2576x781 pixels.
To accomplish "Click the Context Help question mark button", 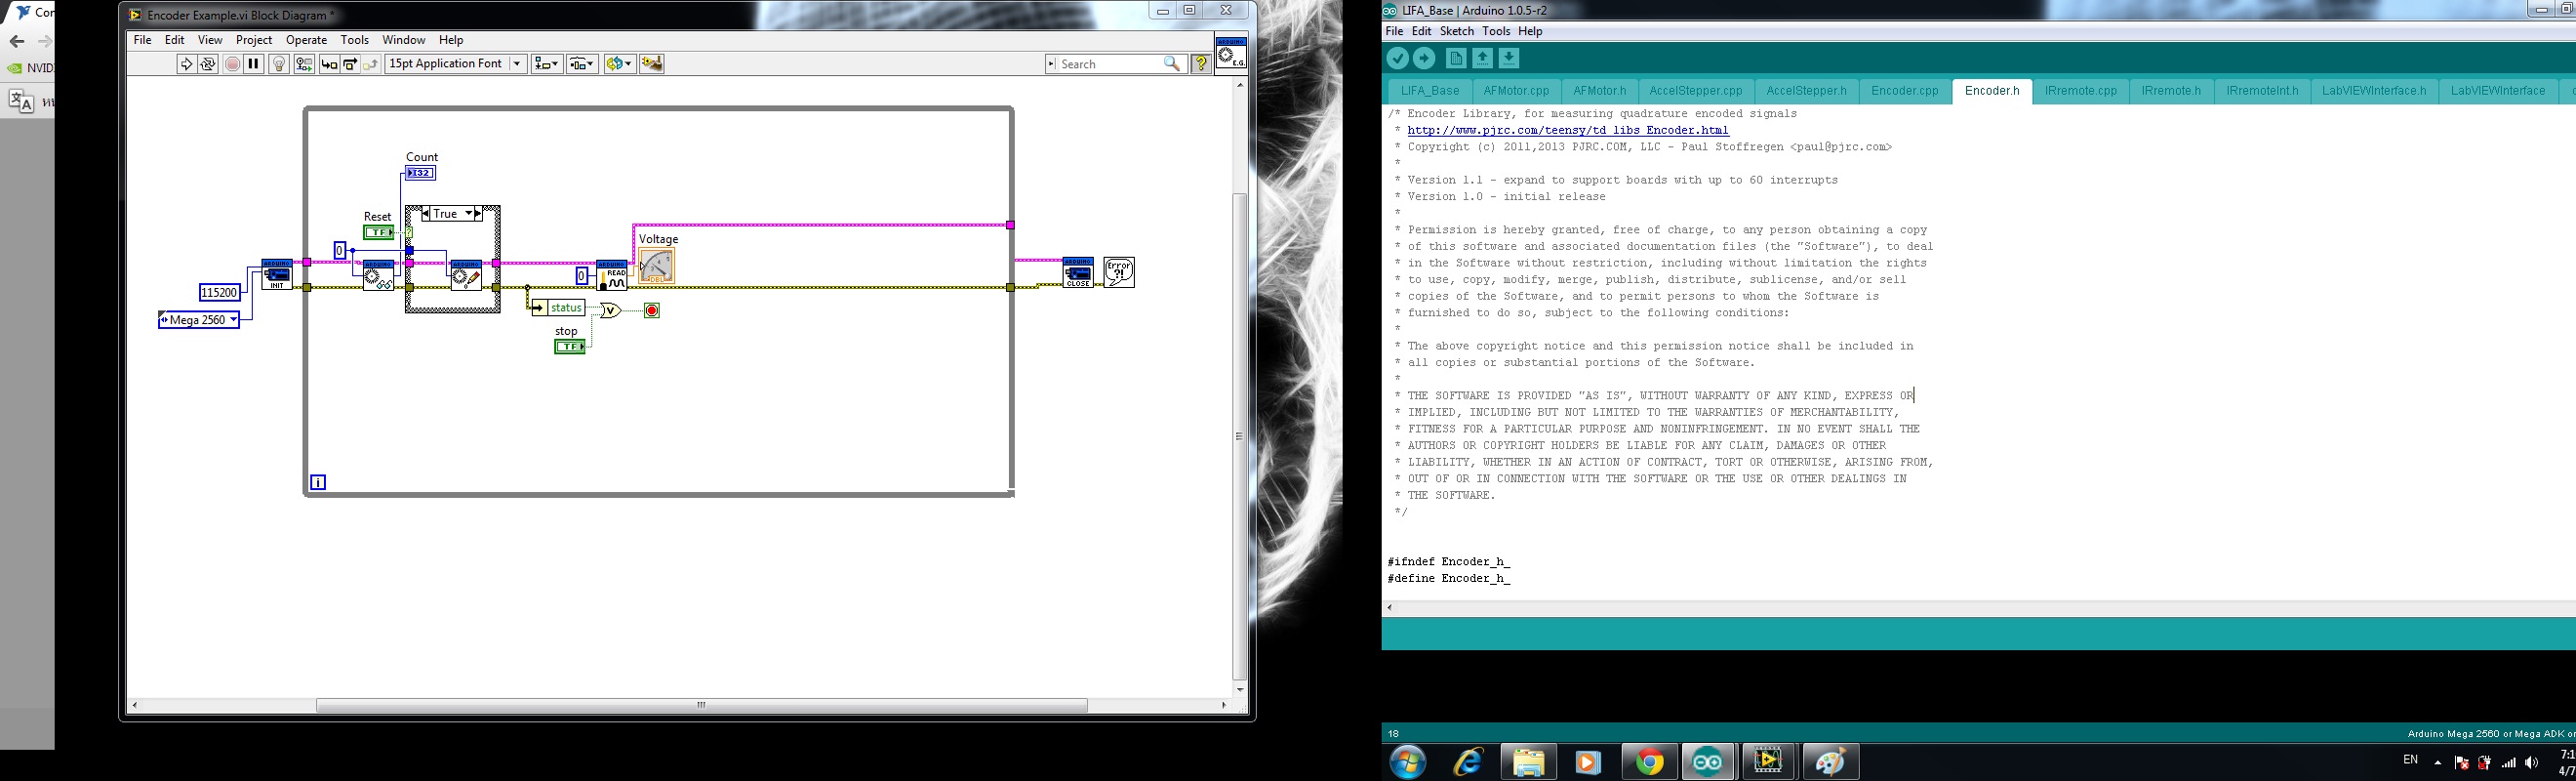I will (1201, 64).
